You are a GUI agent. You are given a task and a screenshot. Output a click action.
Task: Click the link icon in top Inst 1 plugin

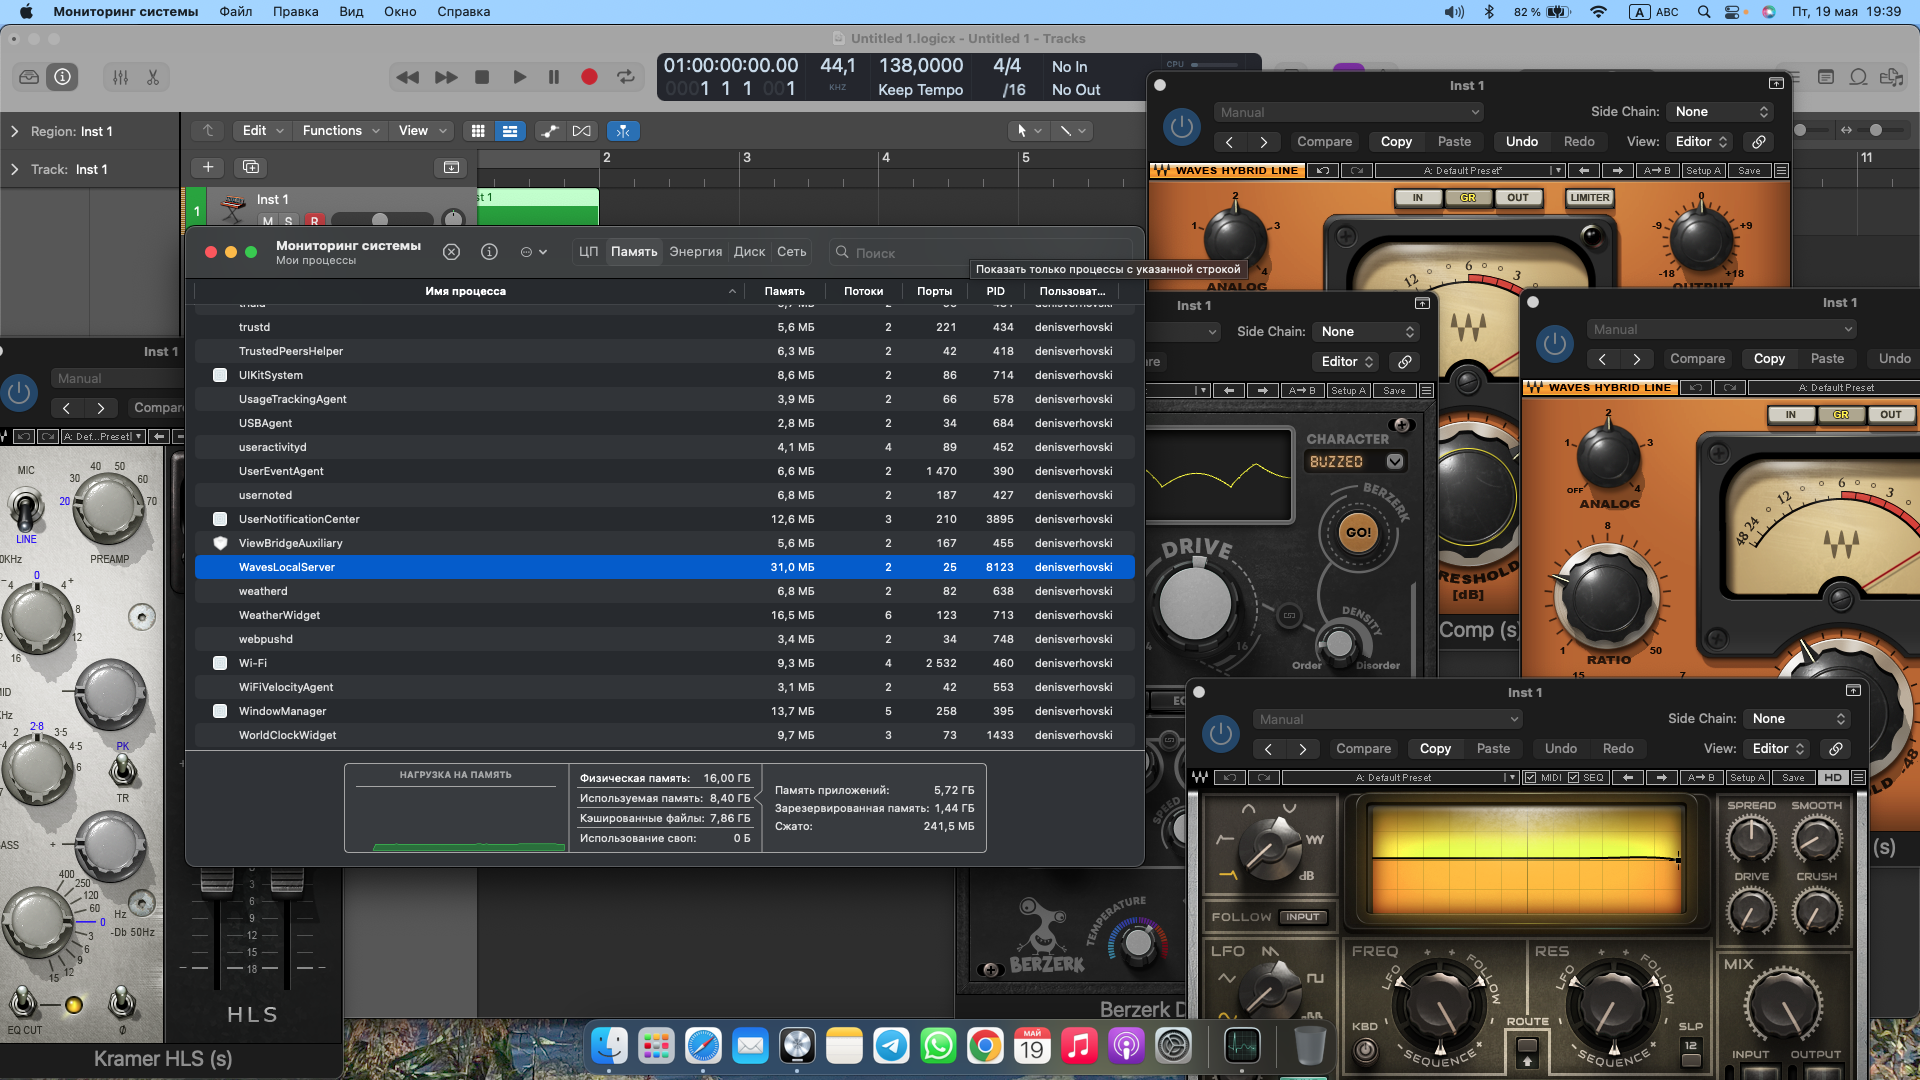click(1758, 142)
